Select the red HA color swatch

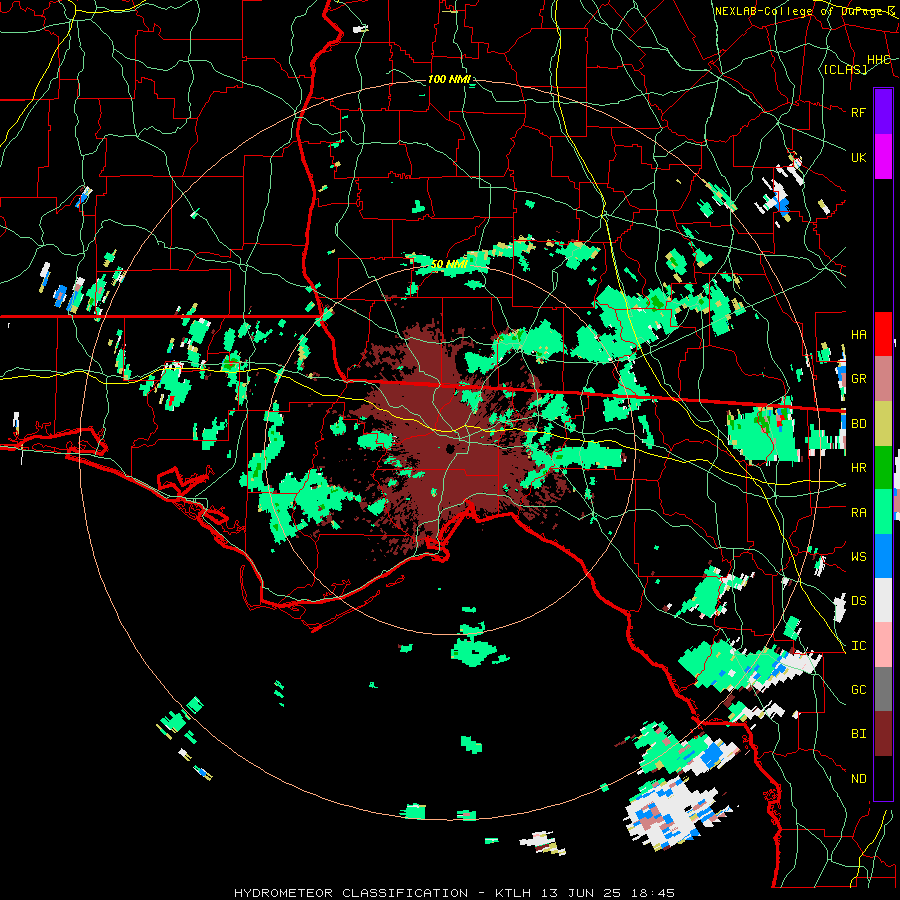[883, 334]
